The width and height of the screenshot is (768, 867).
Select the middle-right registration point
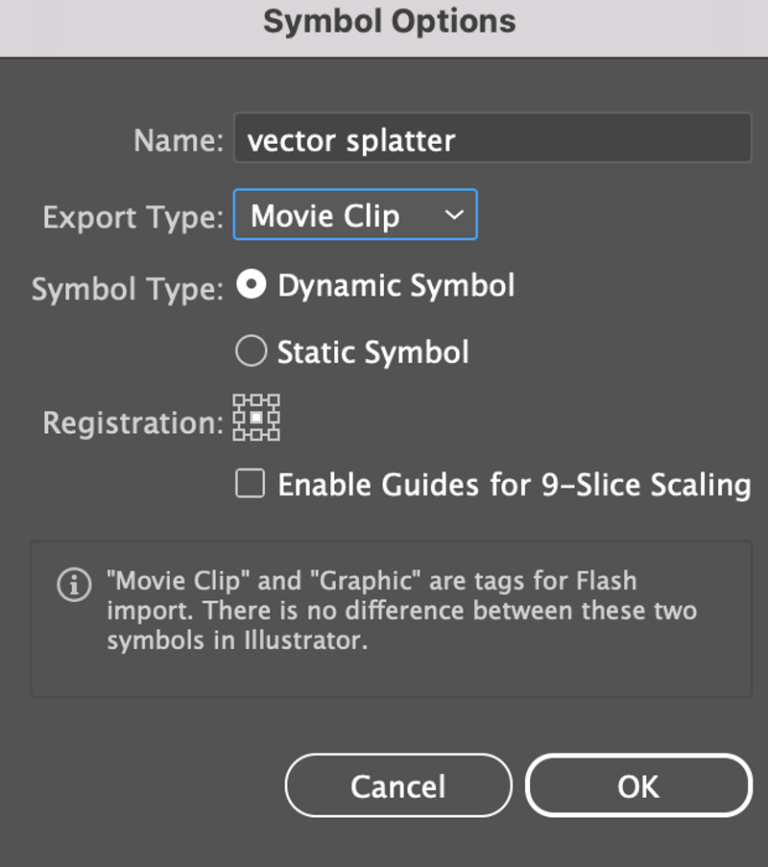[274, 417]
